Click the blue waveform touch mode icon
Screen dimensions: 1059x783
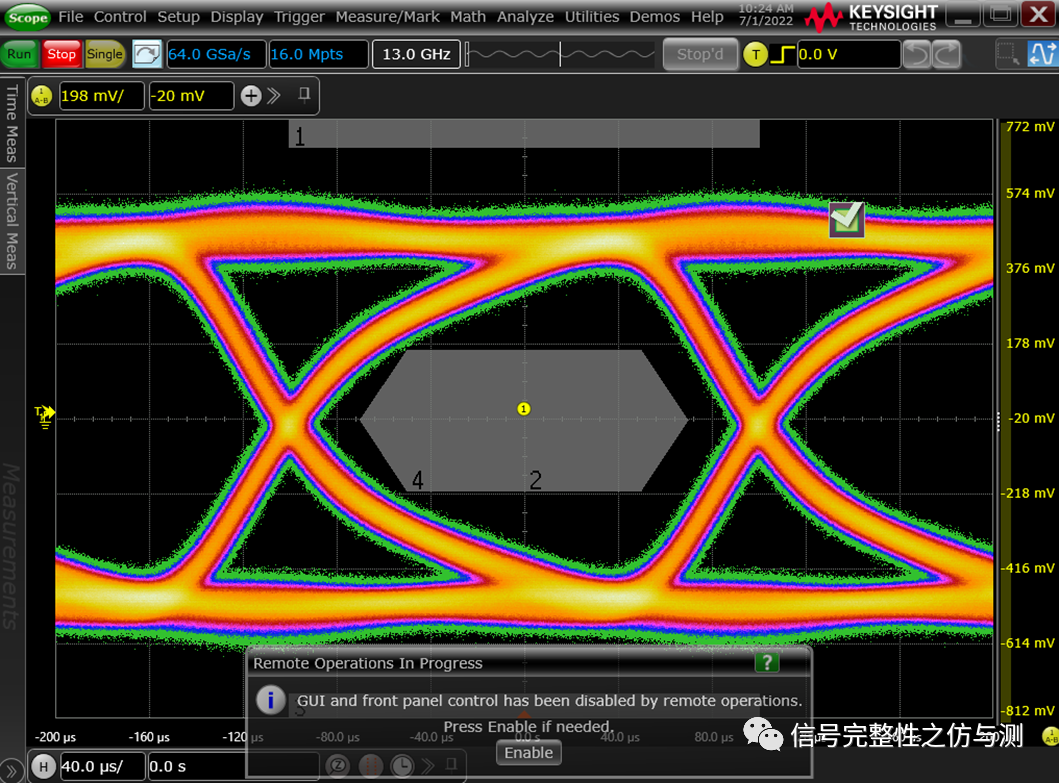coord(1042,54)
